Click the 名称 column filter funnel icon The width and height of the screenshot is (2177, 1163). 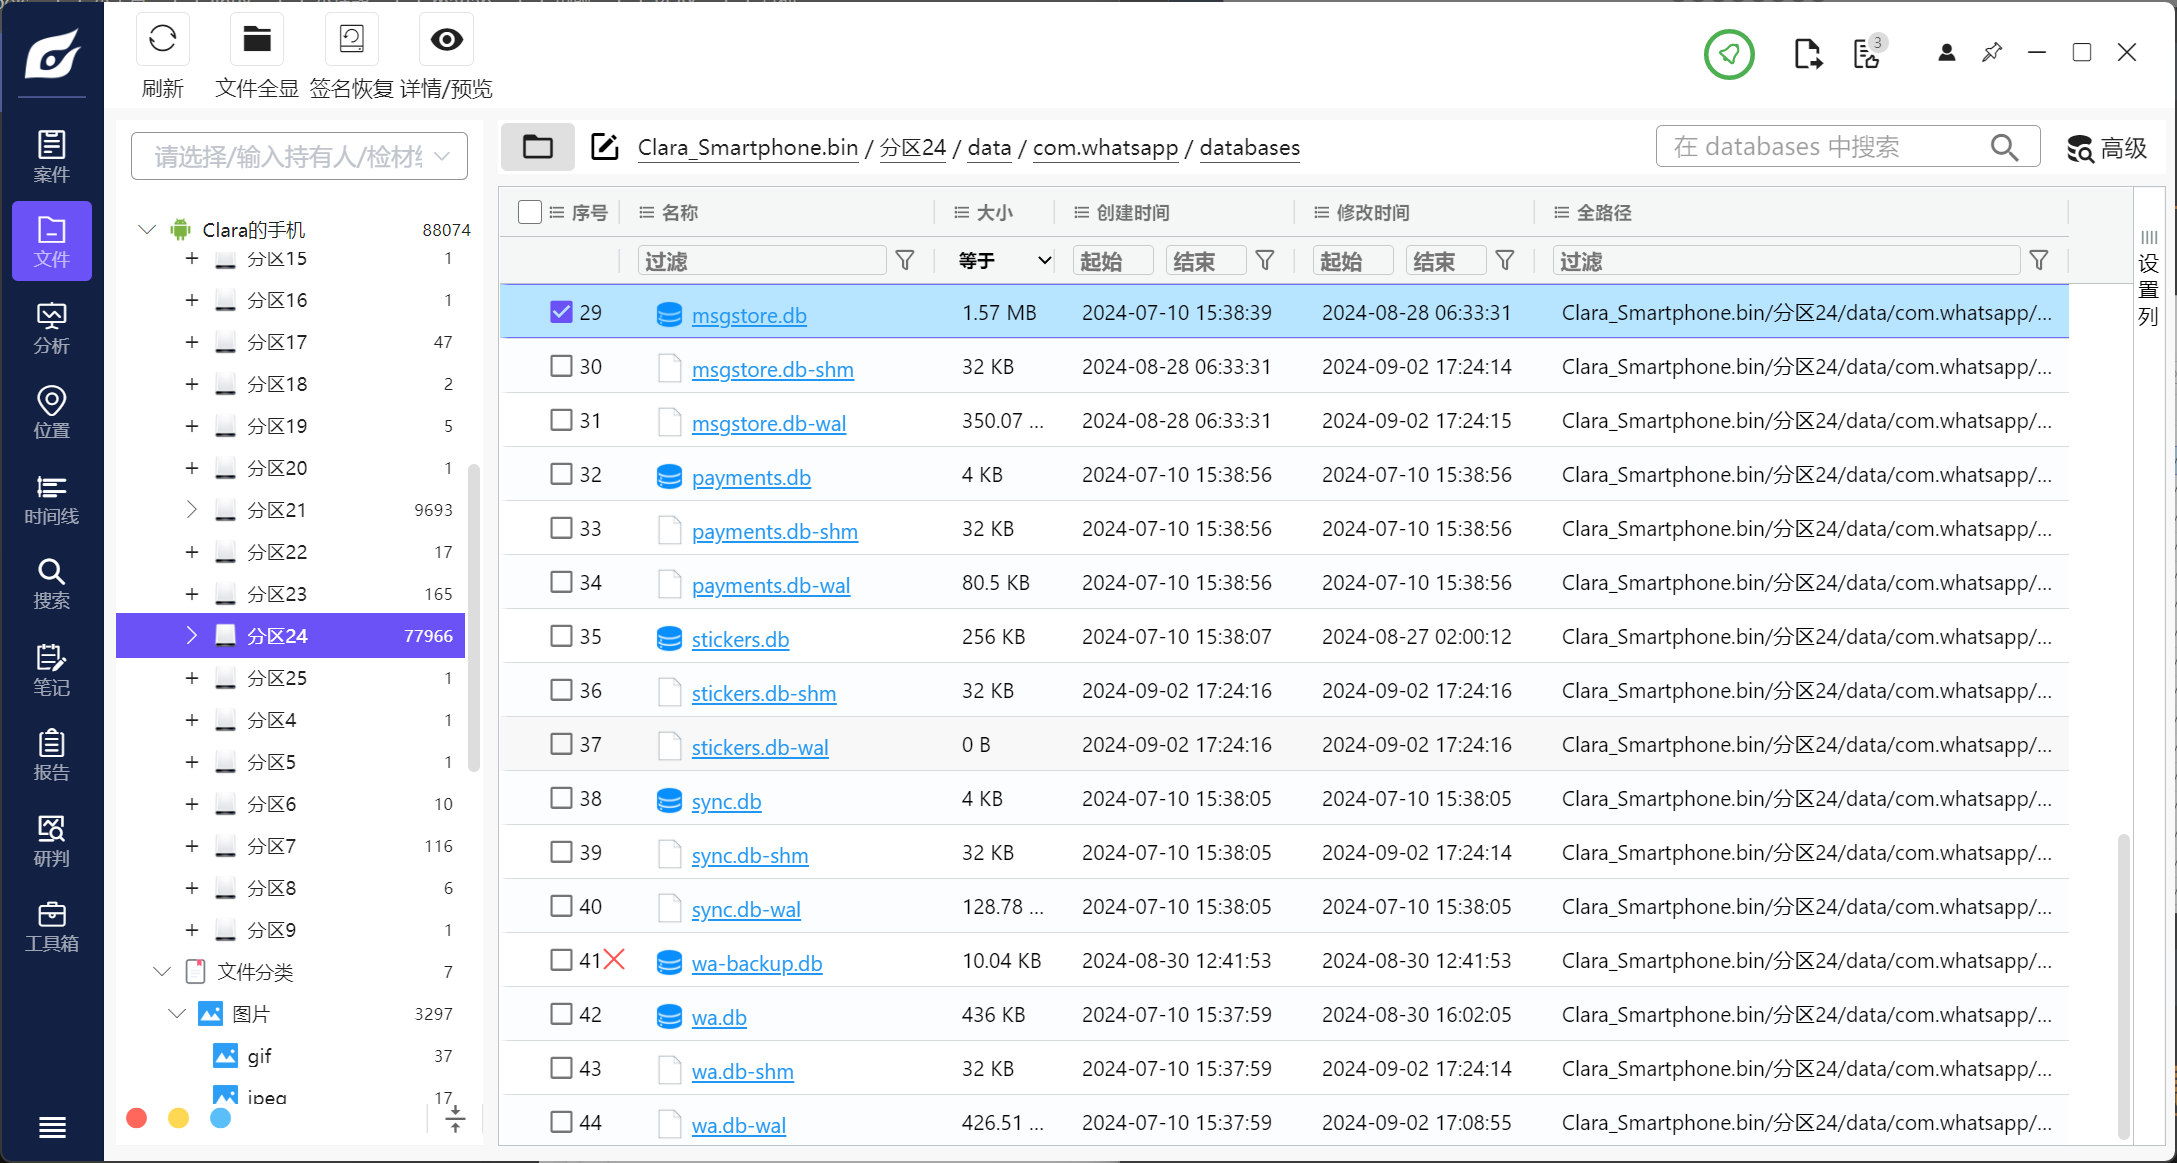(x=904, y=261)
